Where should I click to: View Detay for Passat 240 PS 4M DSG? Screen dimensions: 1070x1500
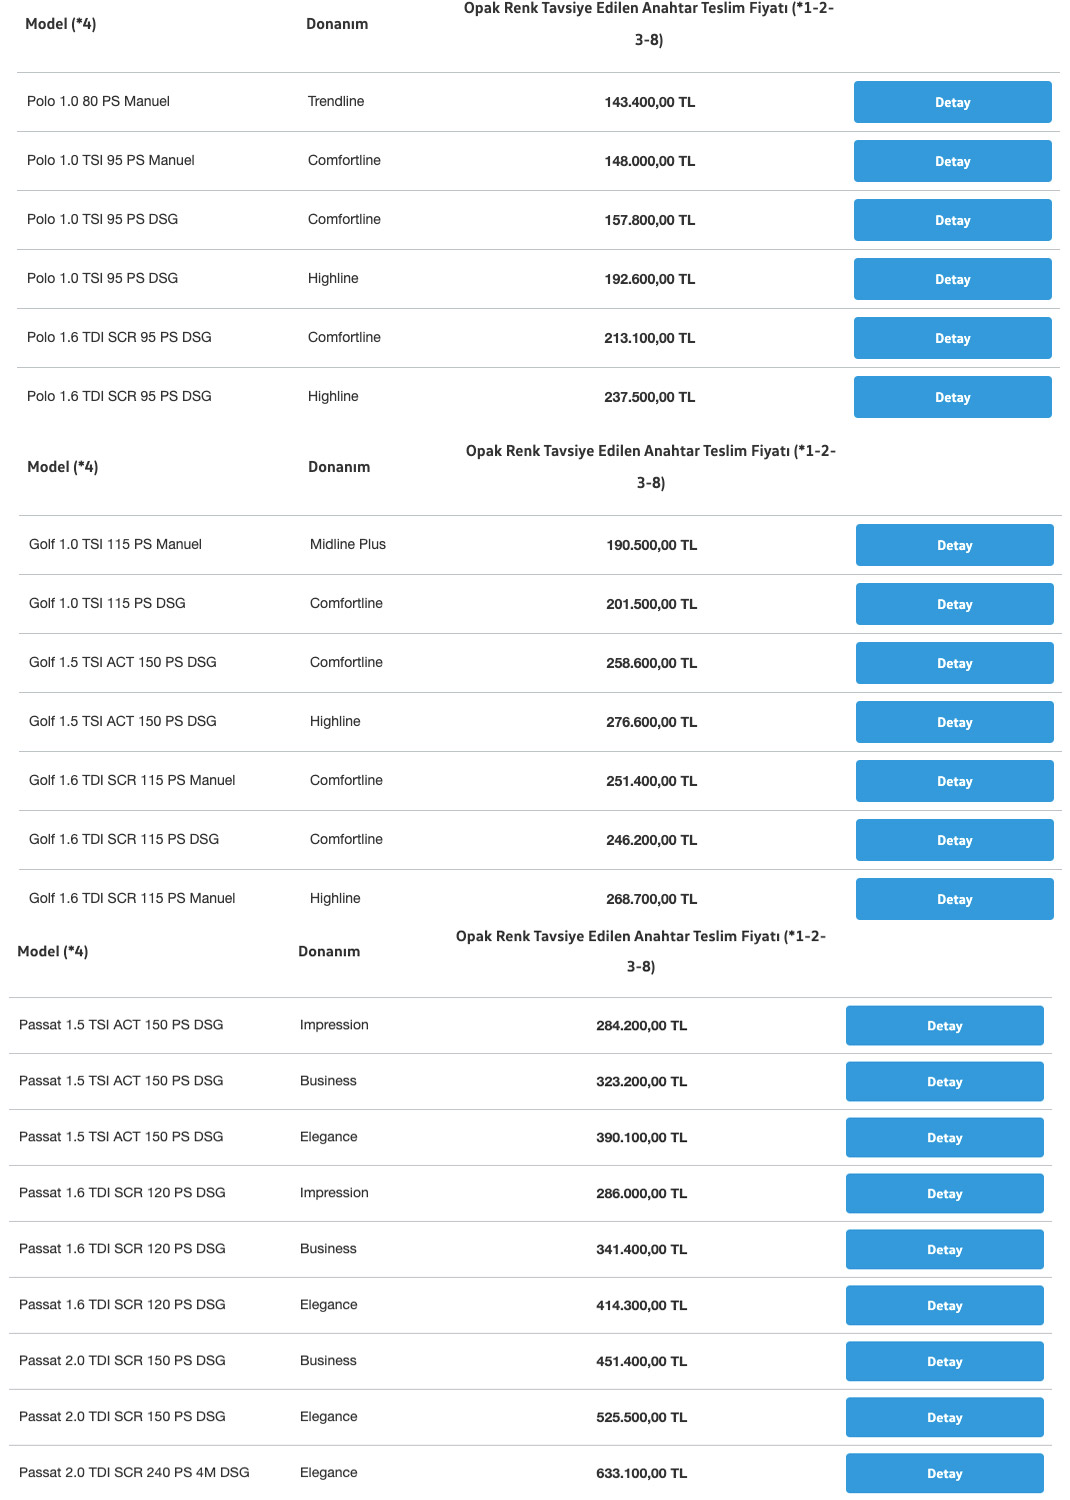point(944,1474)
